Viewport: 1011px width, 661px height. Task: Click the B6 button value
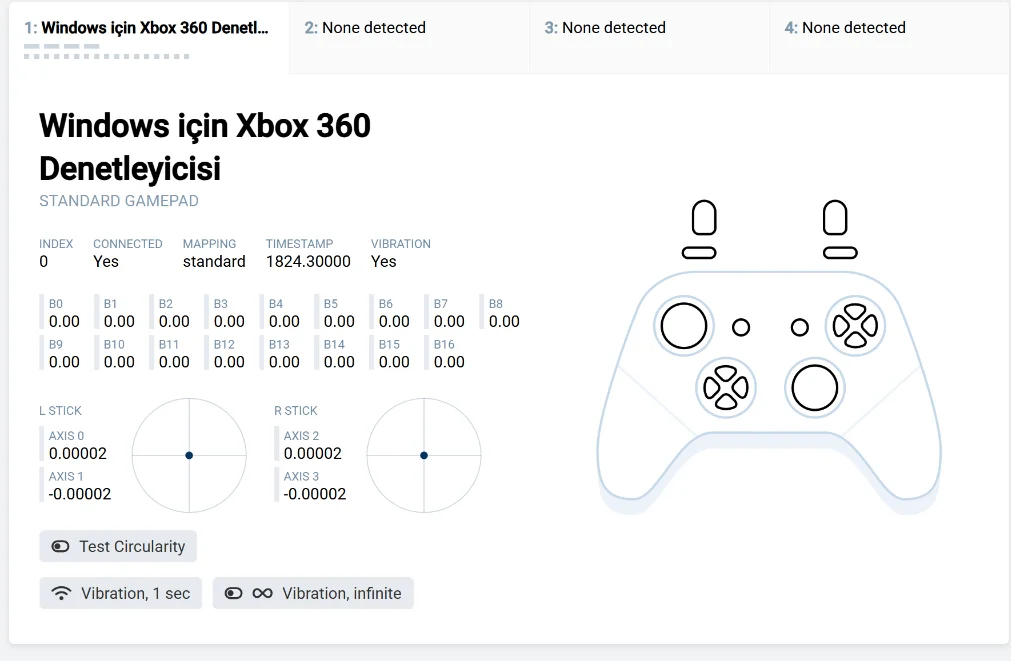click(394, 321)
